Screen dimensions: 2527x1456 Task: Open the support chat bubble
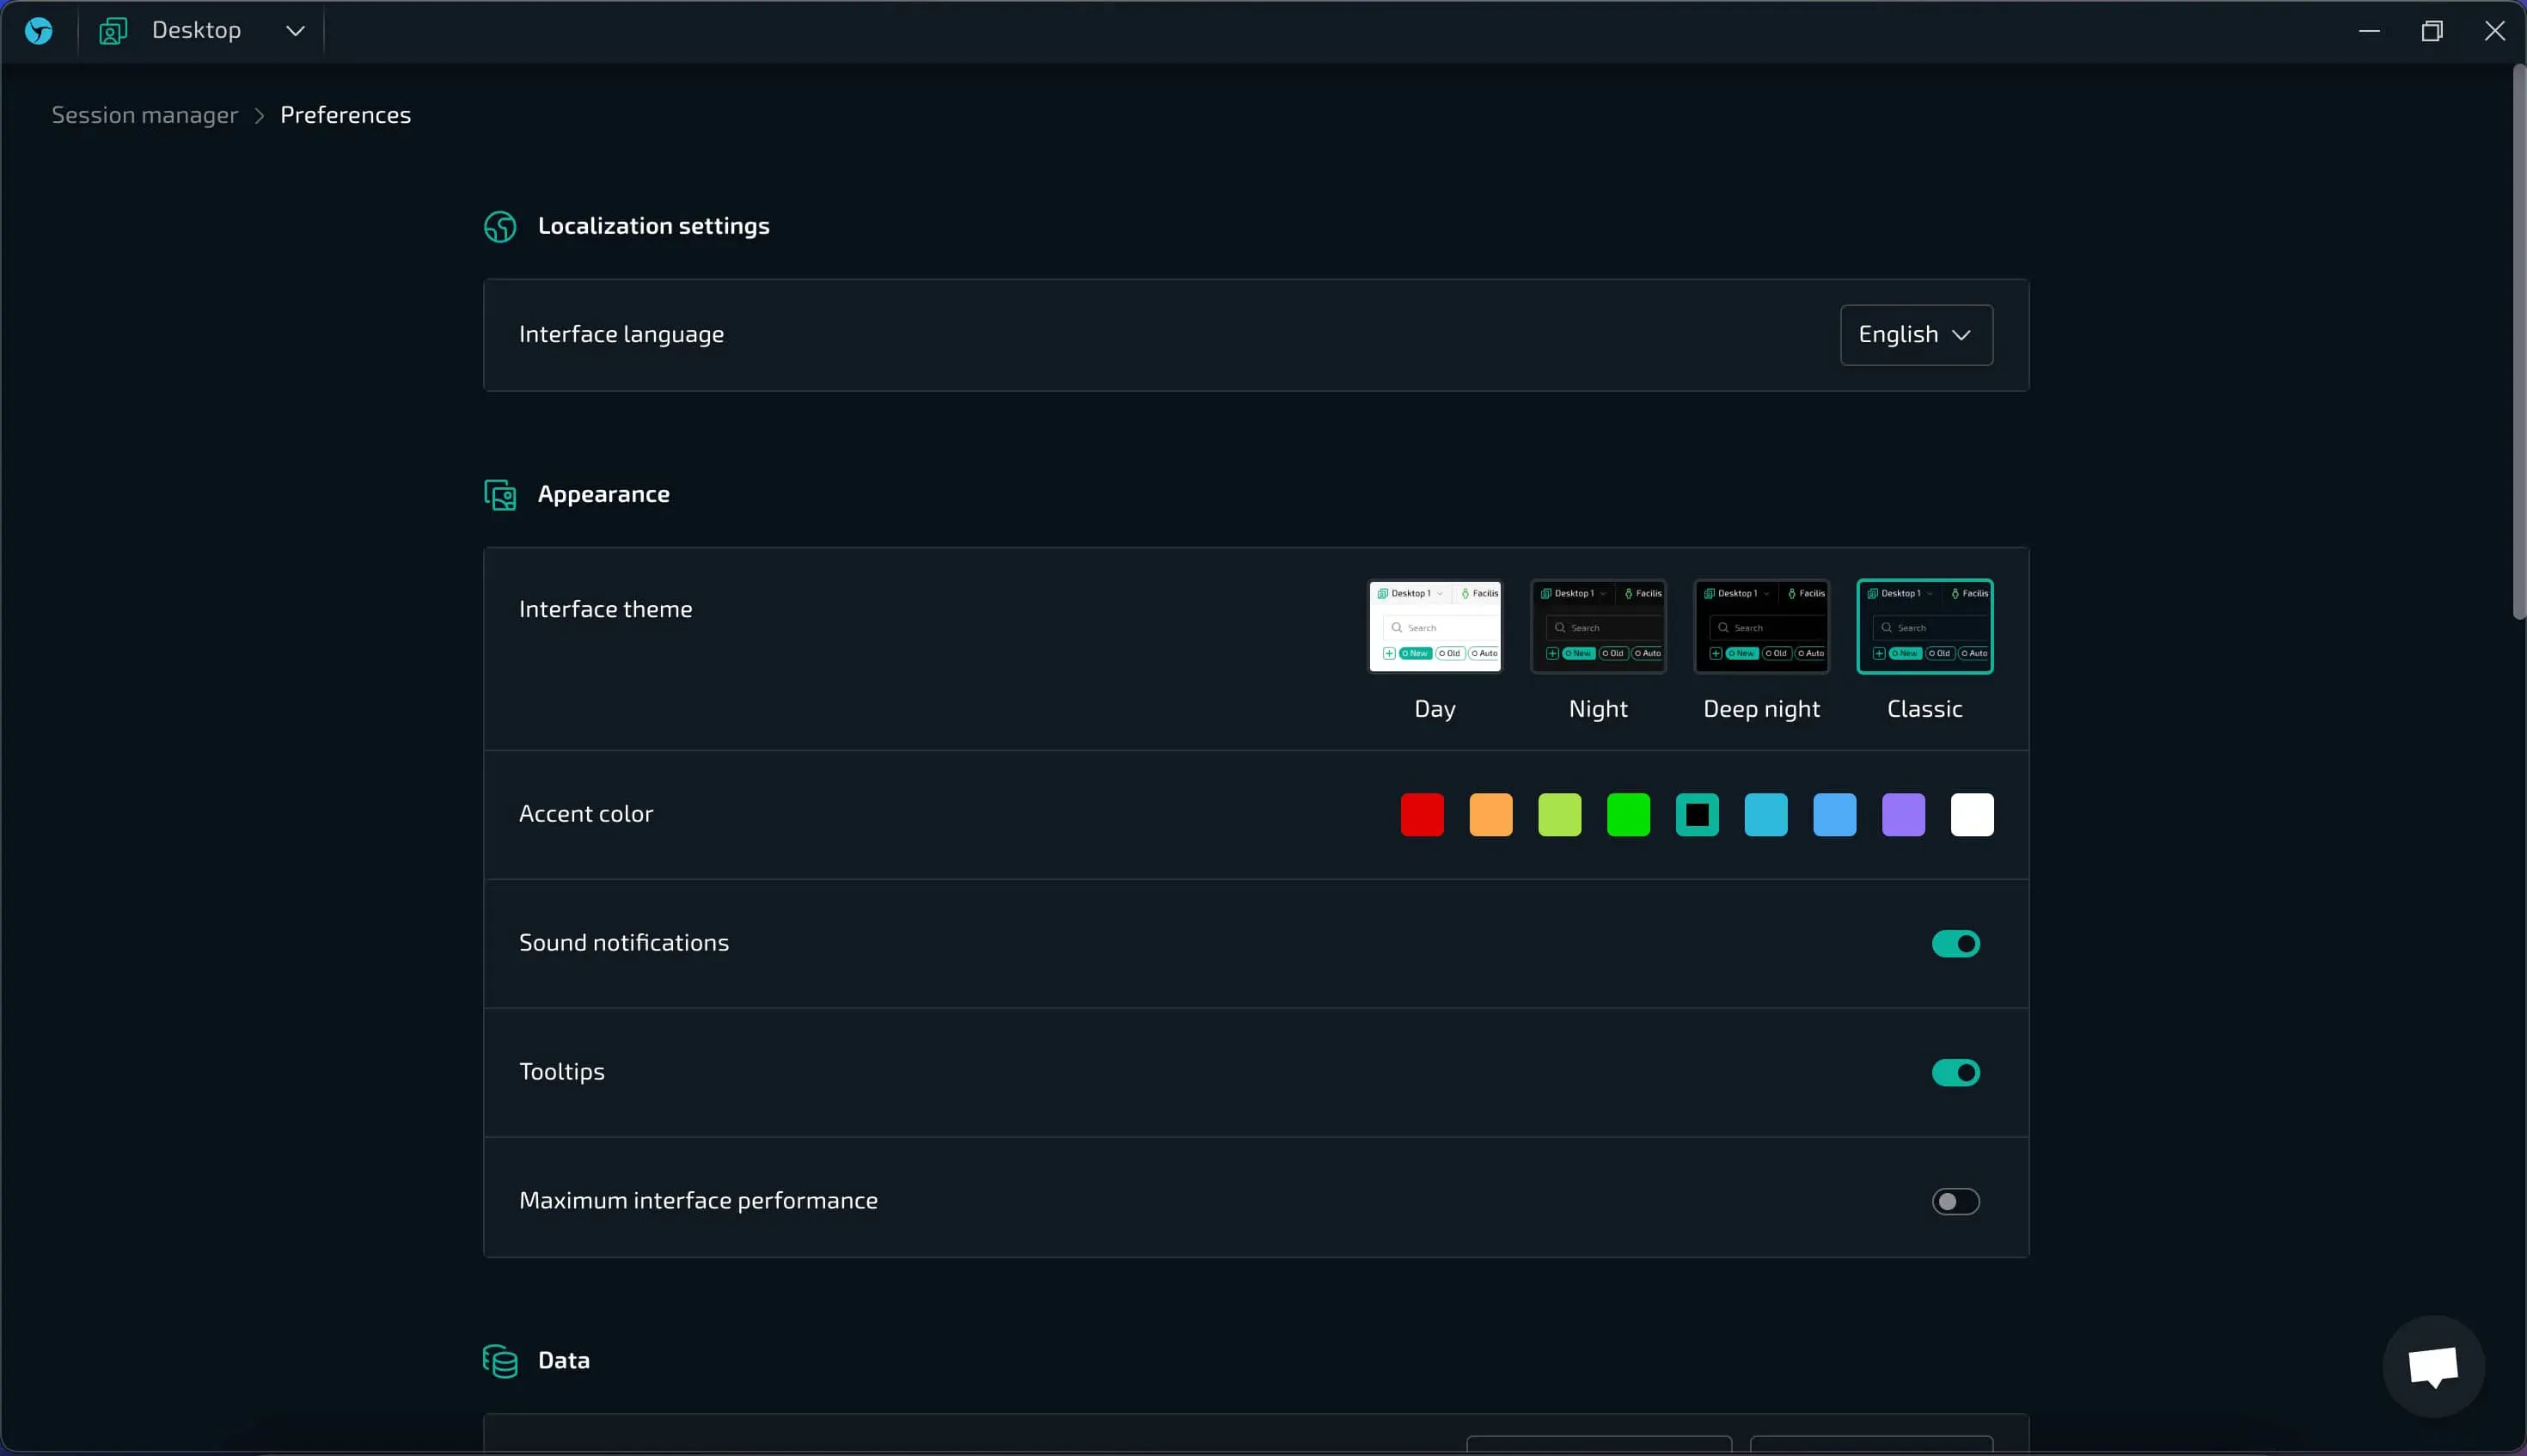(2433, 1366)
